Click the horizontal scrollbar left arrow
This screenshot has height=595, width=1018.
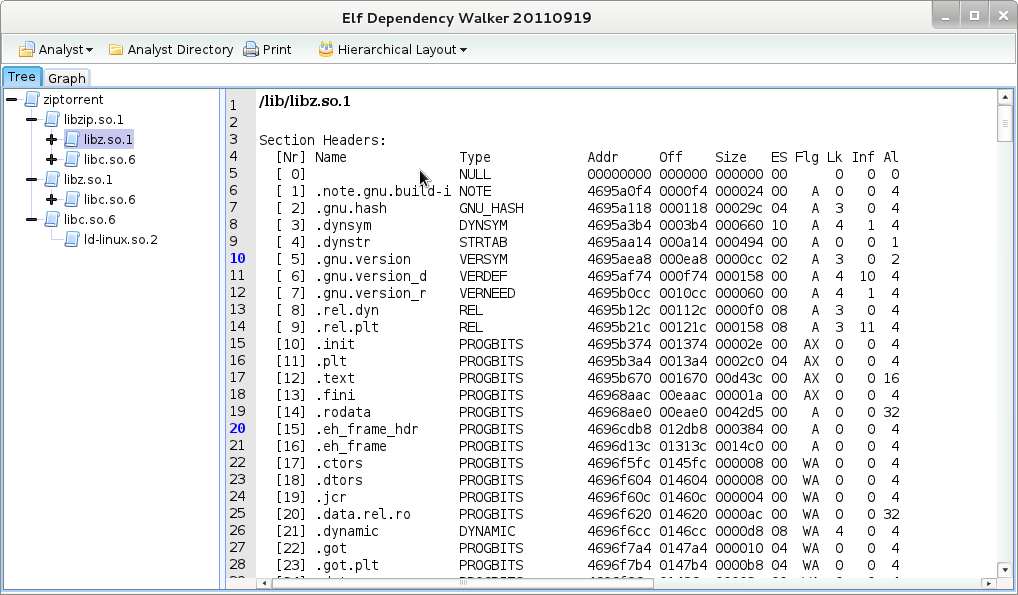point(264,583)
